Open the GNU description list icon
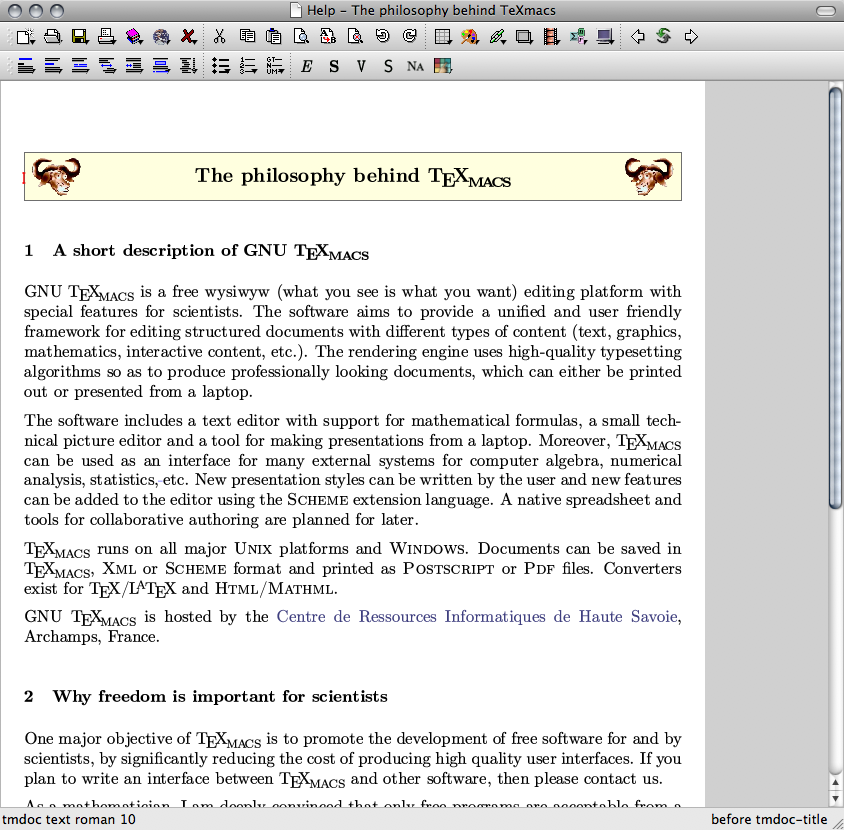 (x=275, y=66)
